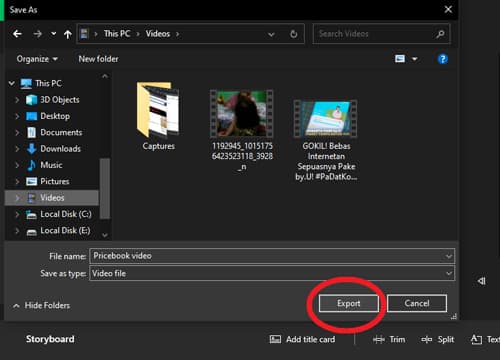500x360 pixels.
Task: Click the Documents icon in the tree
Action: (31, 132)
